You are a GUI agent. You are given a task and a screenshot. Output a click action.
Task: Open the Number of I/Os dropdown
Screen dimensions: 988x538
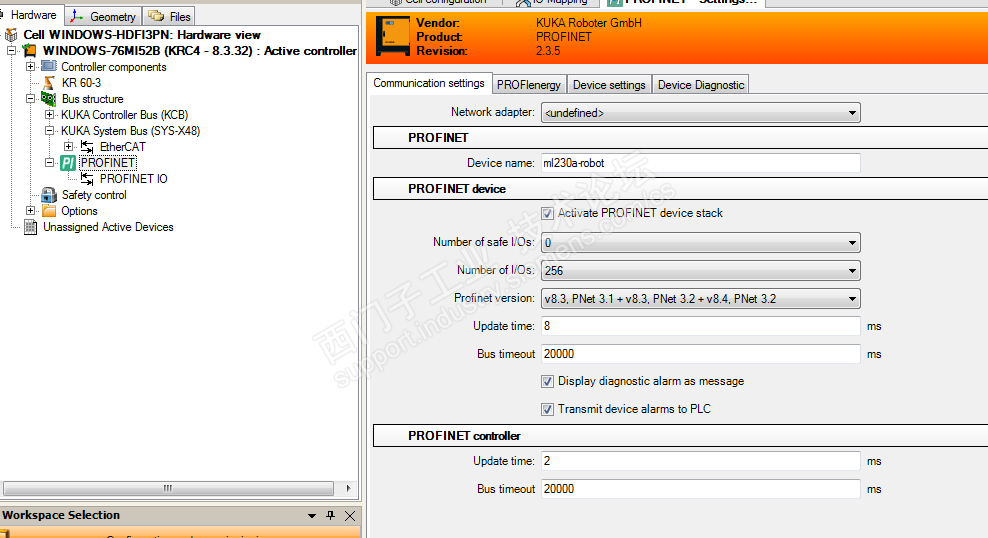click(852, 271)
